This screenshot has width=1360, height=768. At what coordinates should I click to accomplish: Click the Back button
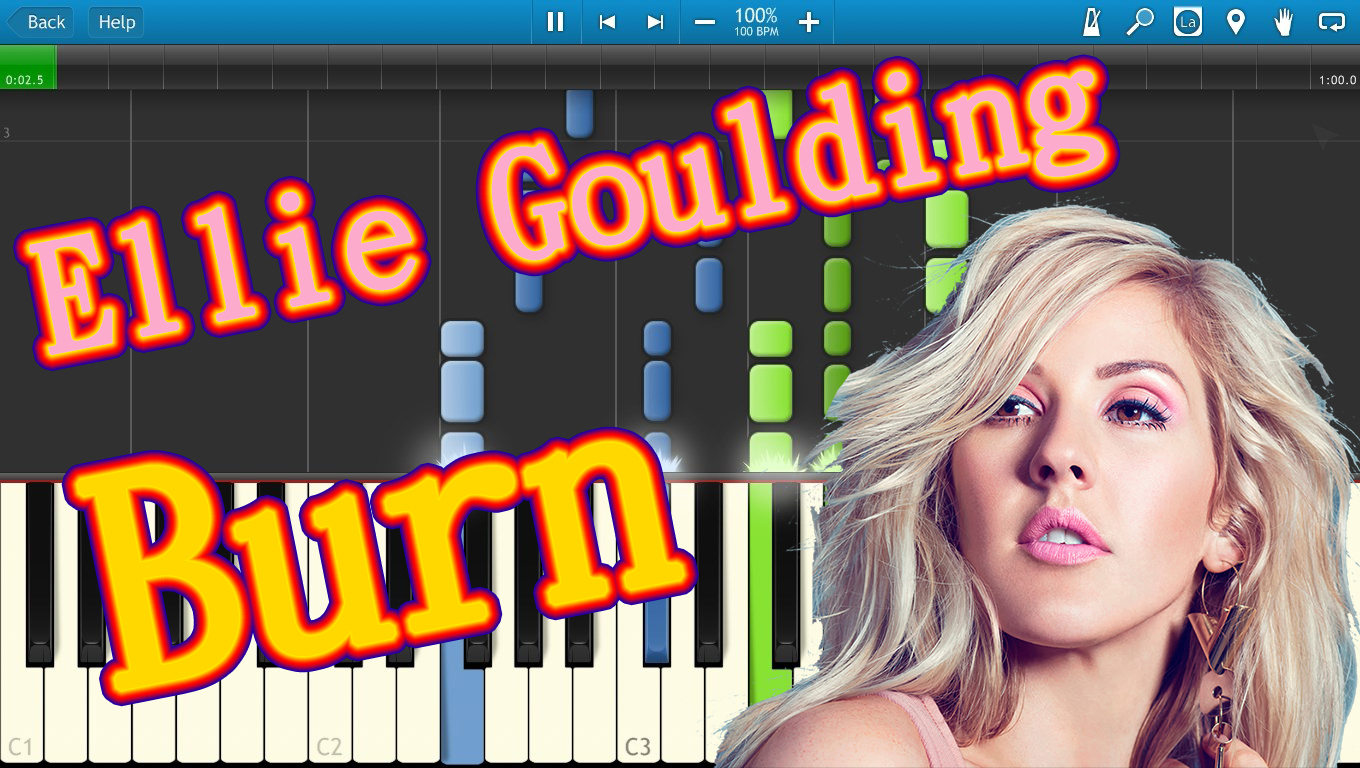click(x=39, y=22)
